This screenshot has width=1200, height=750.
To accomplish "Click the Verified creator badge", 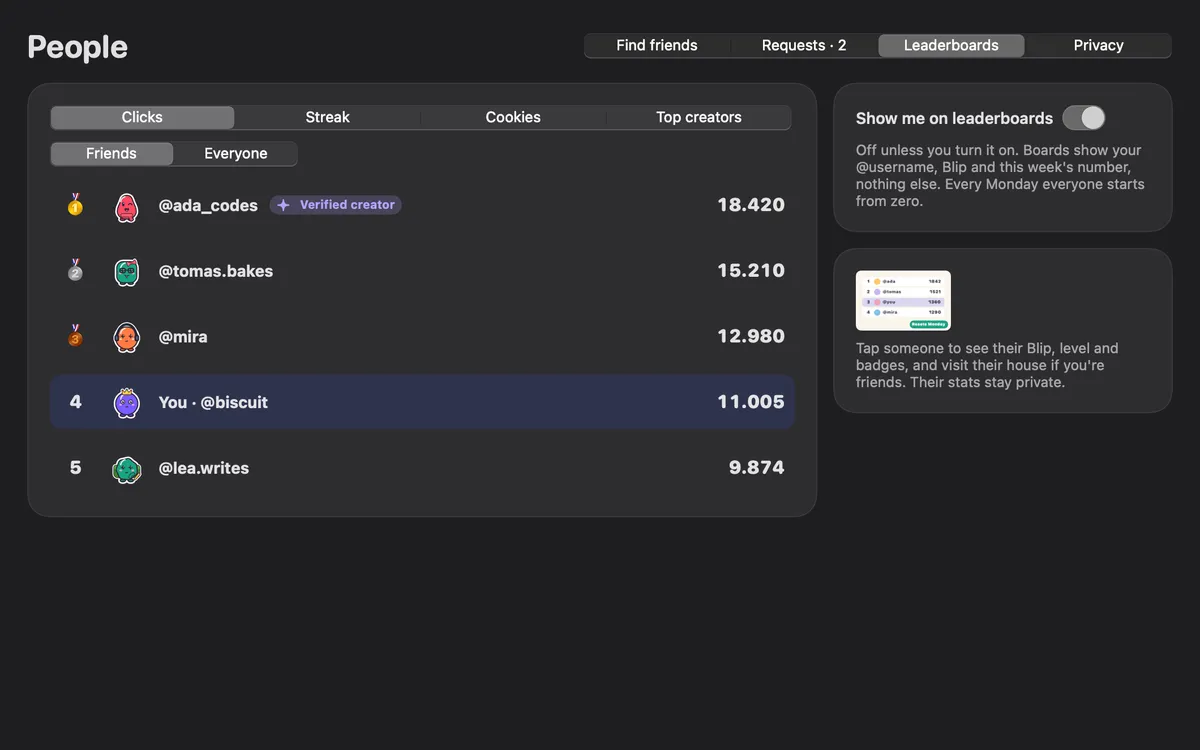I will point(336,205).
